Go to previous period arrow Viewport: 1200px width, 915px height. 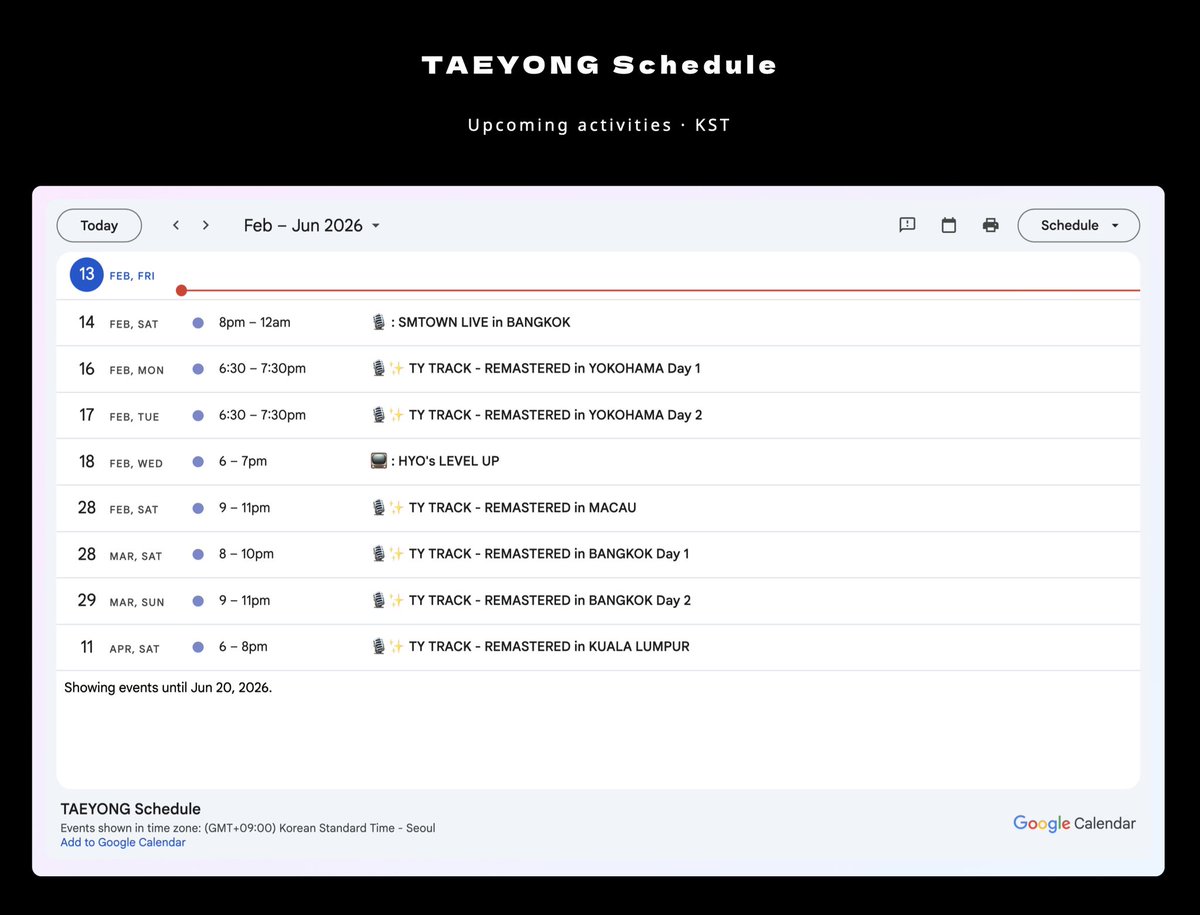tap(176, 225)
